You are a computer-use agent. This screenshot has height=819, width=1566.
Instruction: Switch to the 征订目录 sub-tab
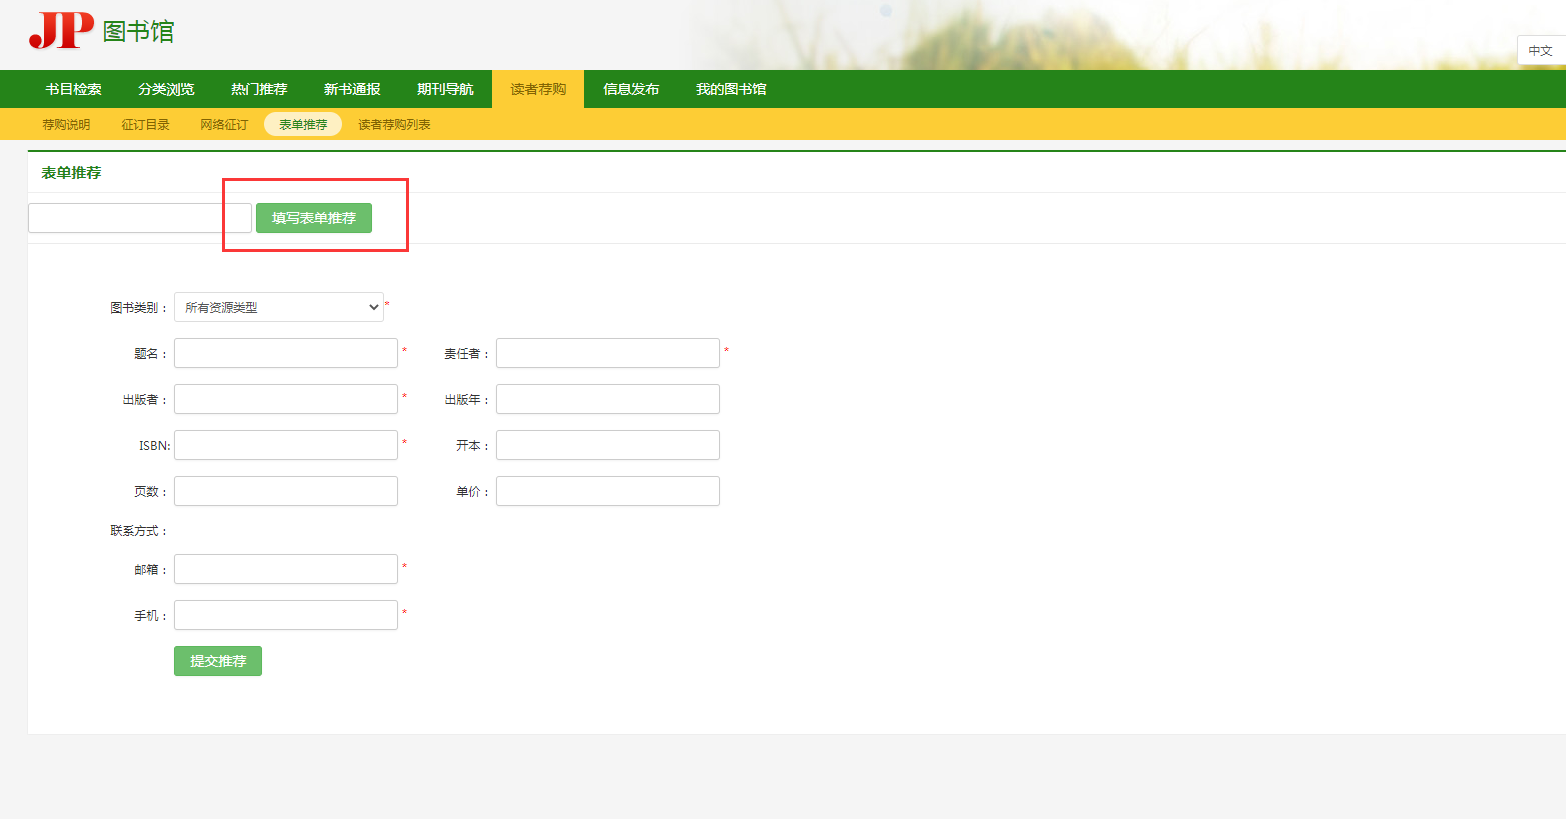(x=145, y=125)
